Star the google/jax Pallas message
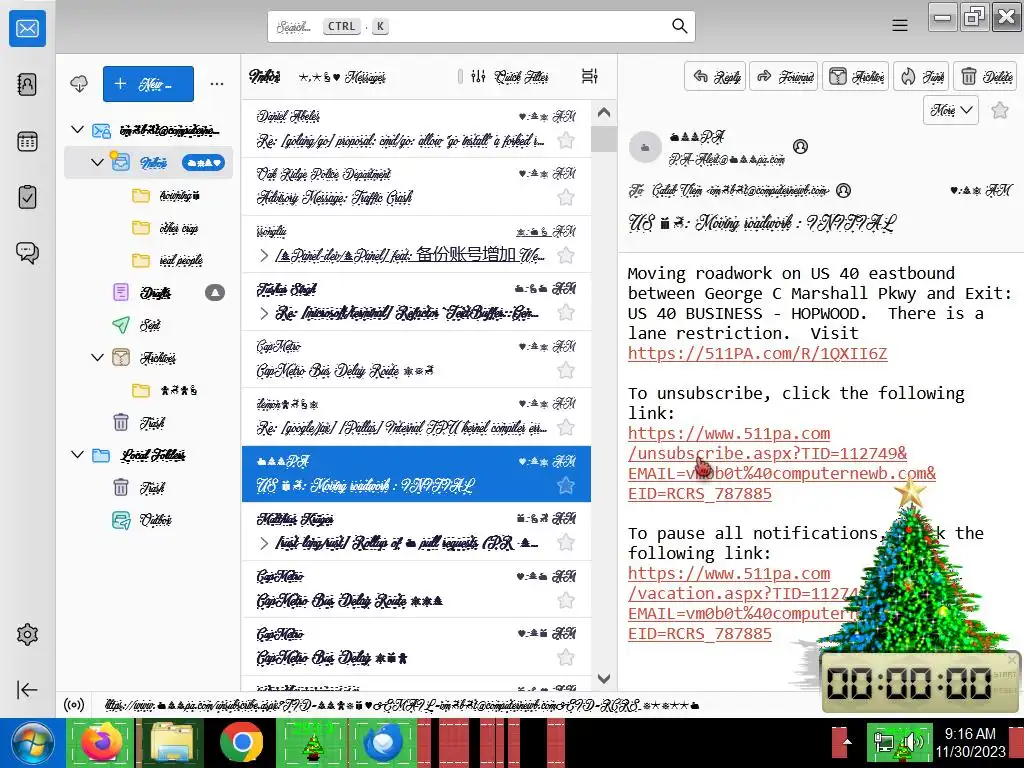 [566, 428]
